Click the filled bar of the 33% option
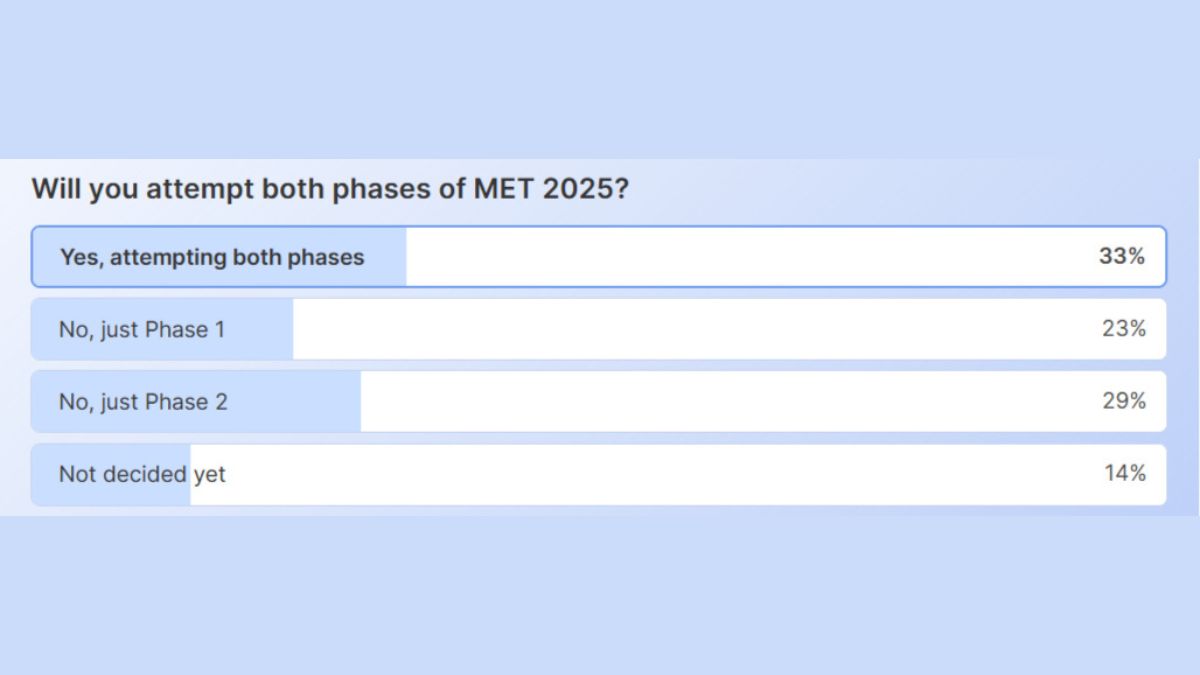The height and width of the screenshot is (675, 1200). pos(385,257)
